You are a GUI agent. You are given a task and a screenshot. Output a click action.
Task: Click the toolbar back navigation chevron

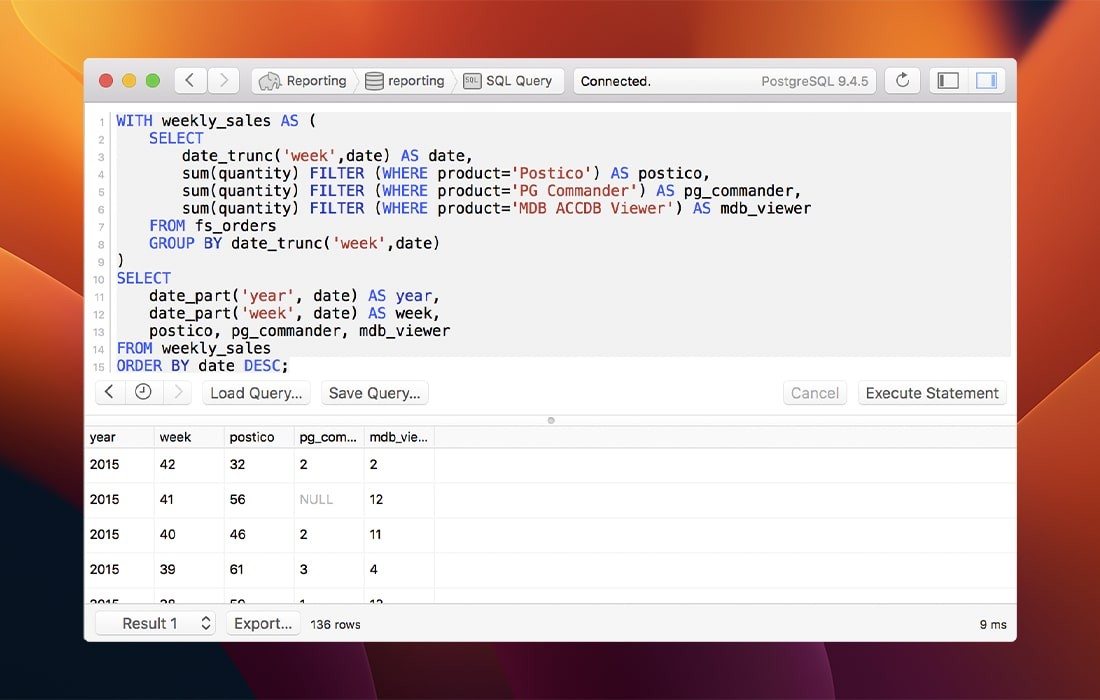coord(190,80)
